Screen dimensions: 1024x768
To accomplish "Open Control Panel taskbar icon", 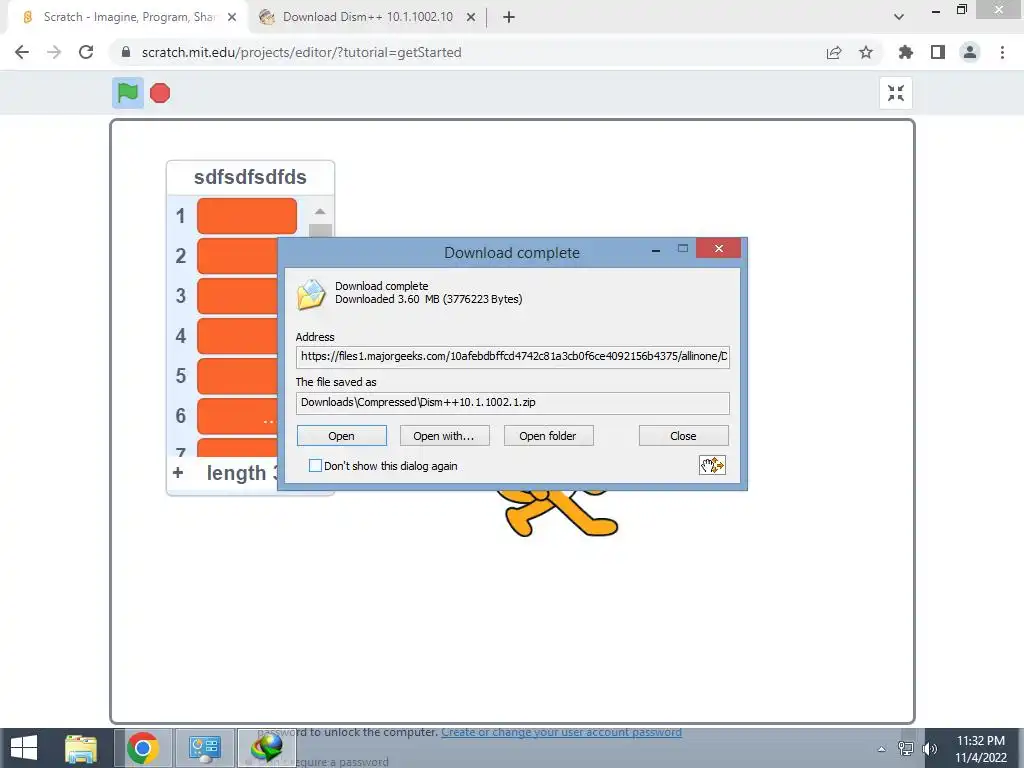I will tap(204, 748).
